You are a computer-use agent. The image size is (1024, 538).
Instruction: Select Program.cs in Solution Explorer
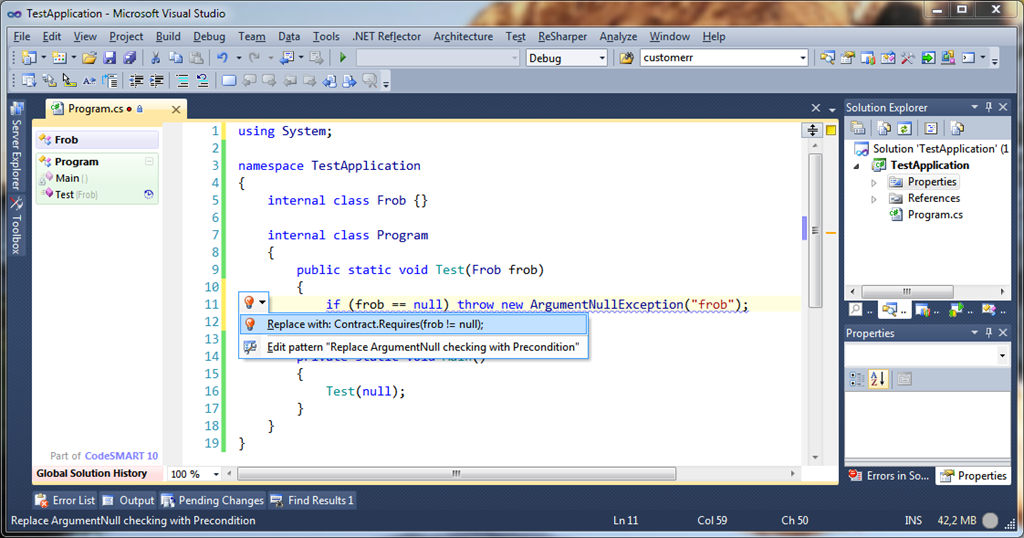935,215
